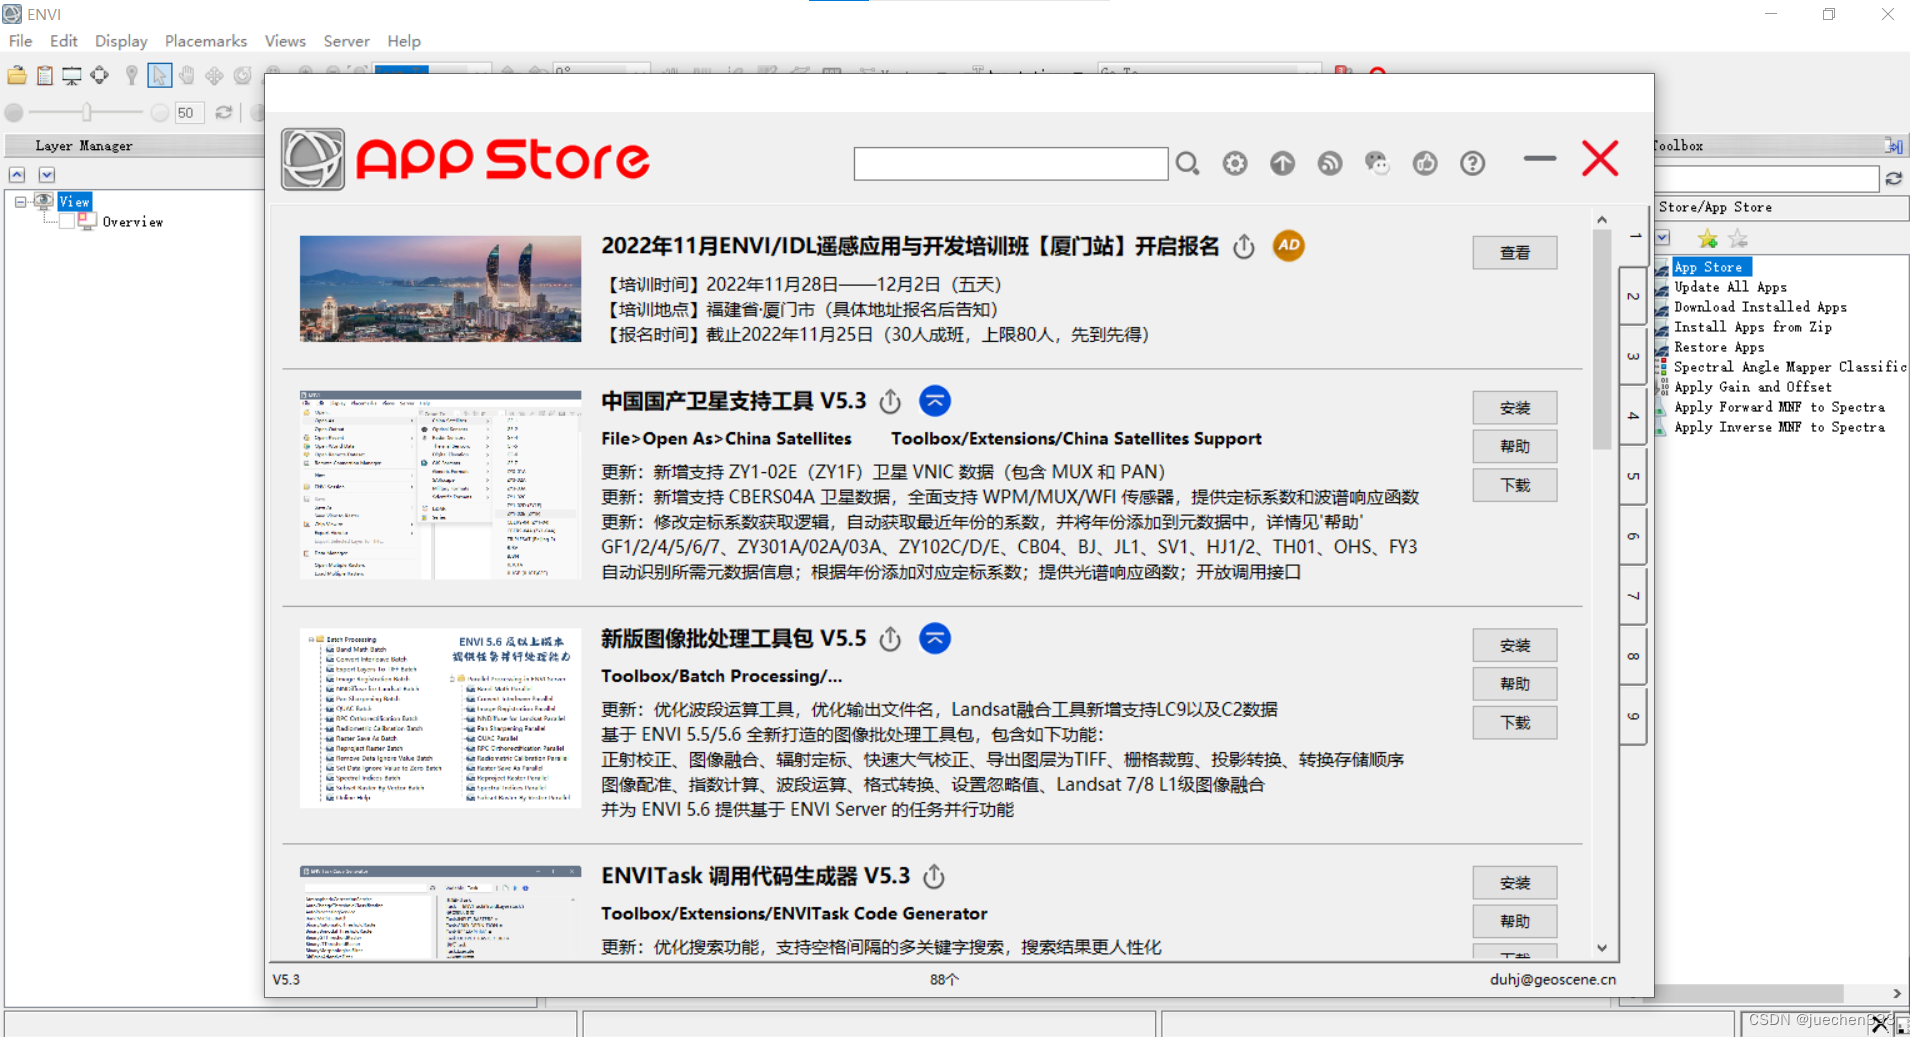This screenshot has width=1910, height=1037.
Task: Click the Open file folder icon in ENVI toolbar
Action: pos(17,75)
